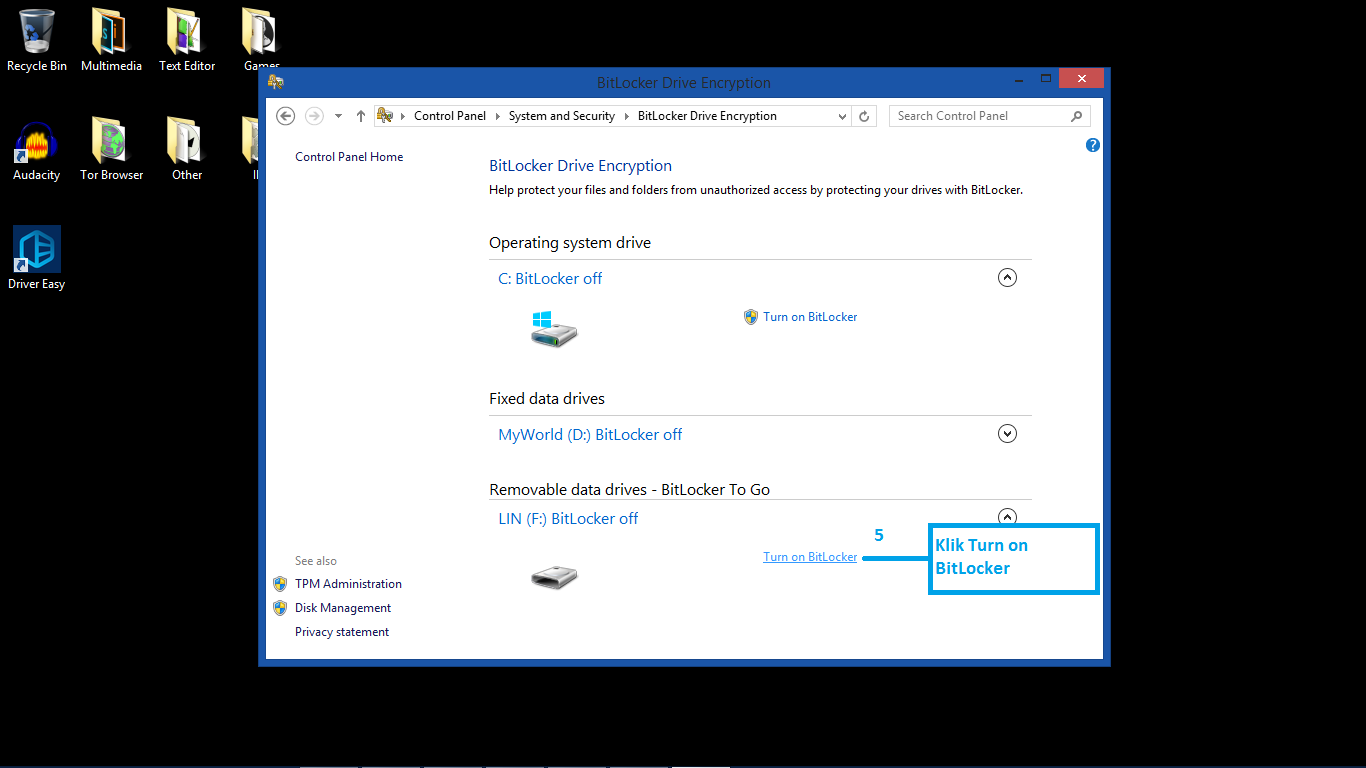
Task: Click the 'Fixed data drives' heading text
Action: point(547,399)
